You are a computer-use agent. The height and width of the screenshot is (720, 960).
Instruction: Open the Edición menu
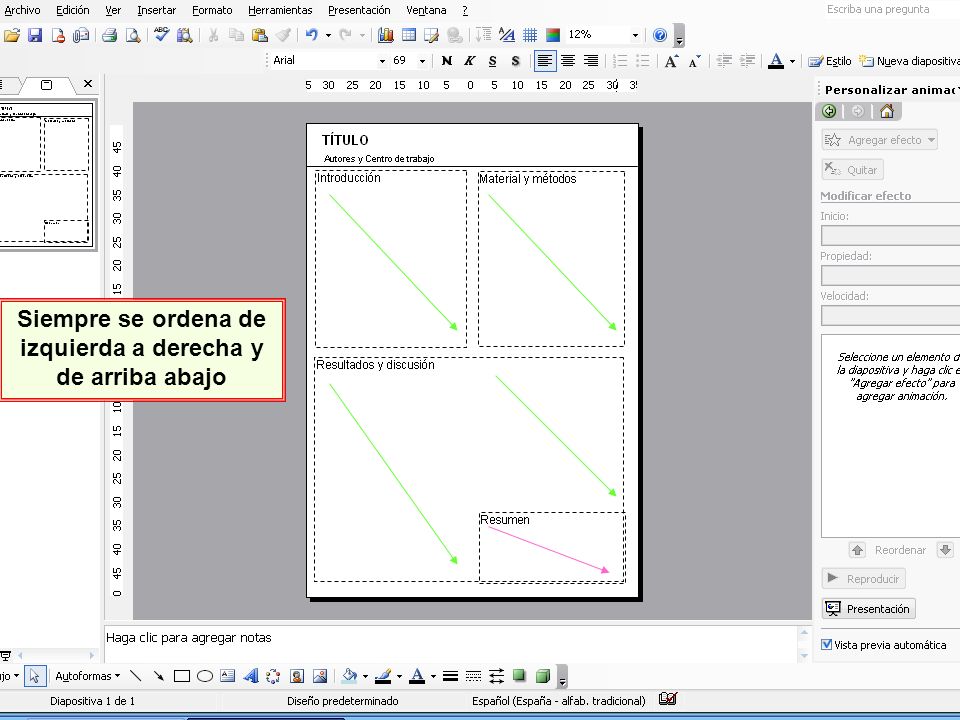tap(72, 10)
